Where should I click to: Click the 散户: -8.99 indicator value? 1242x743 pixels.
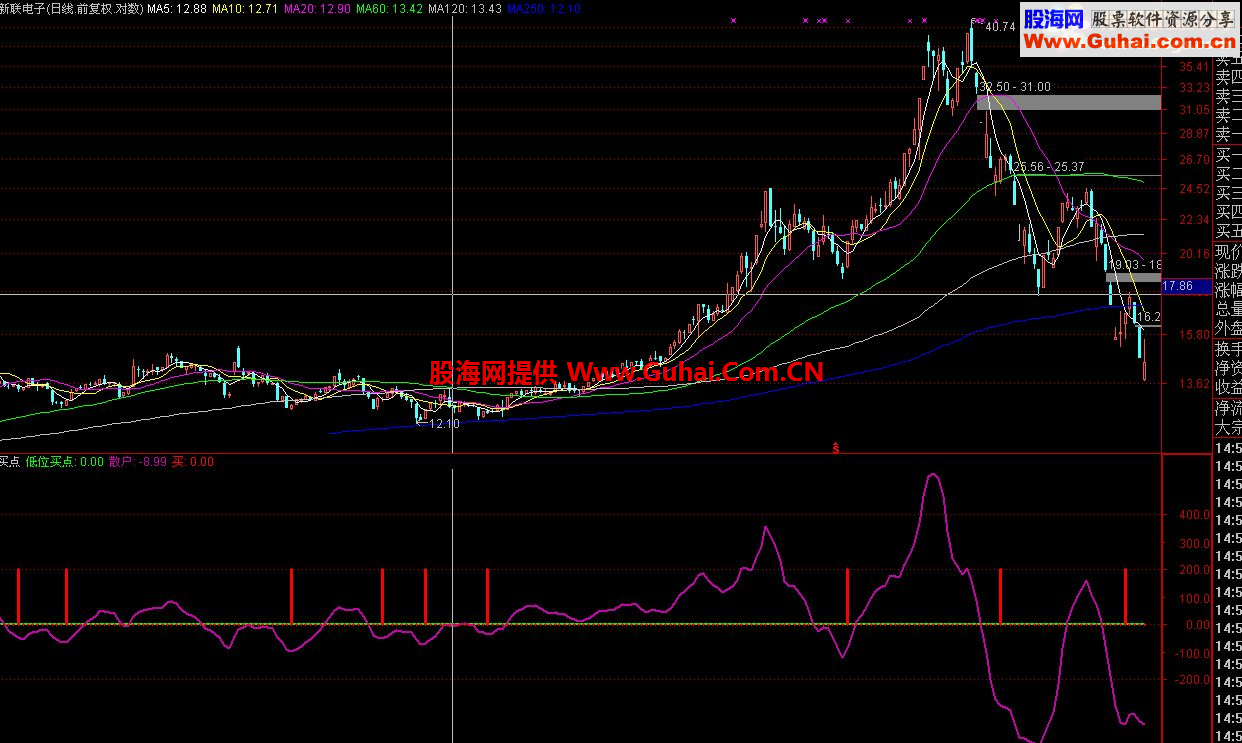click(x=137, y=461)
